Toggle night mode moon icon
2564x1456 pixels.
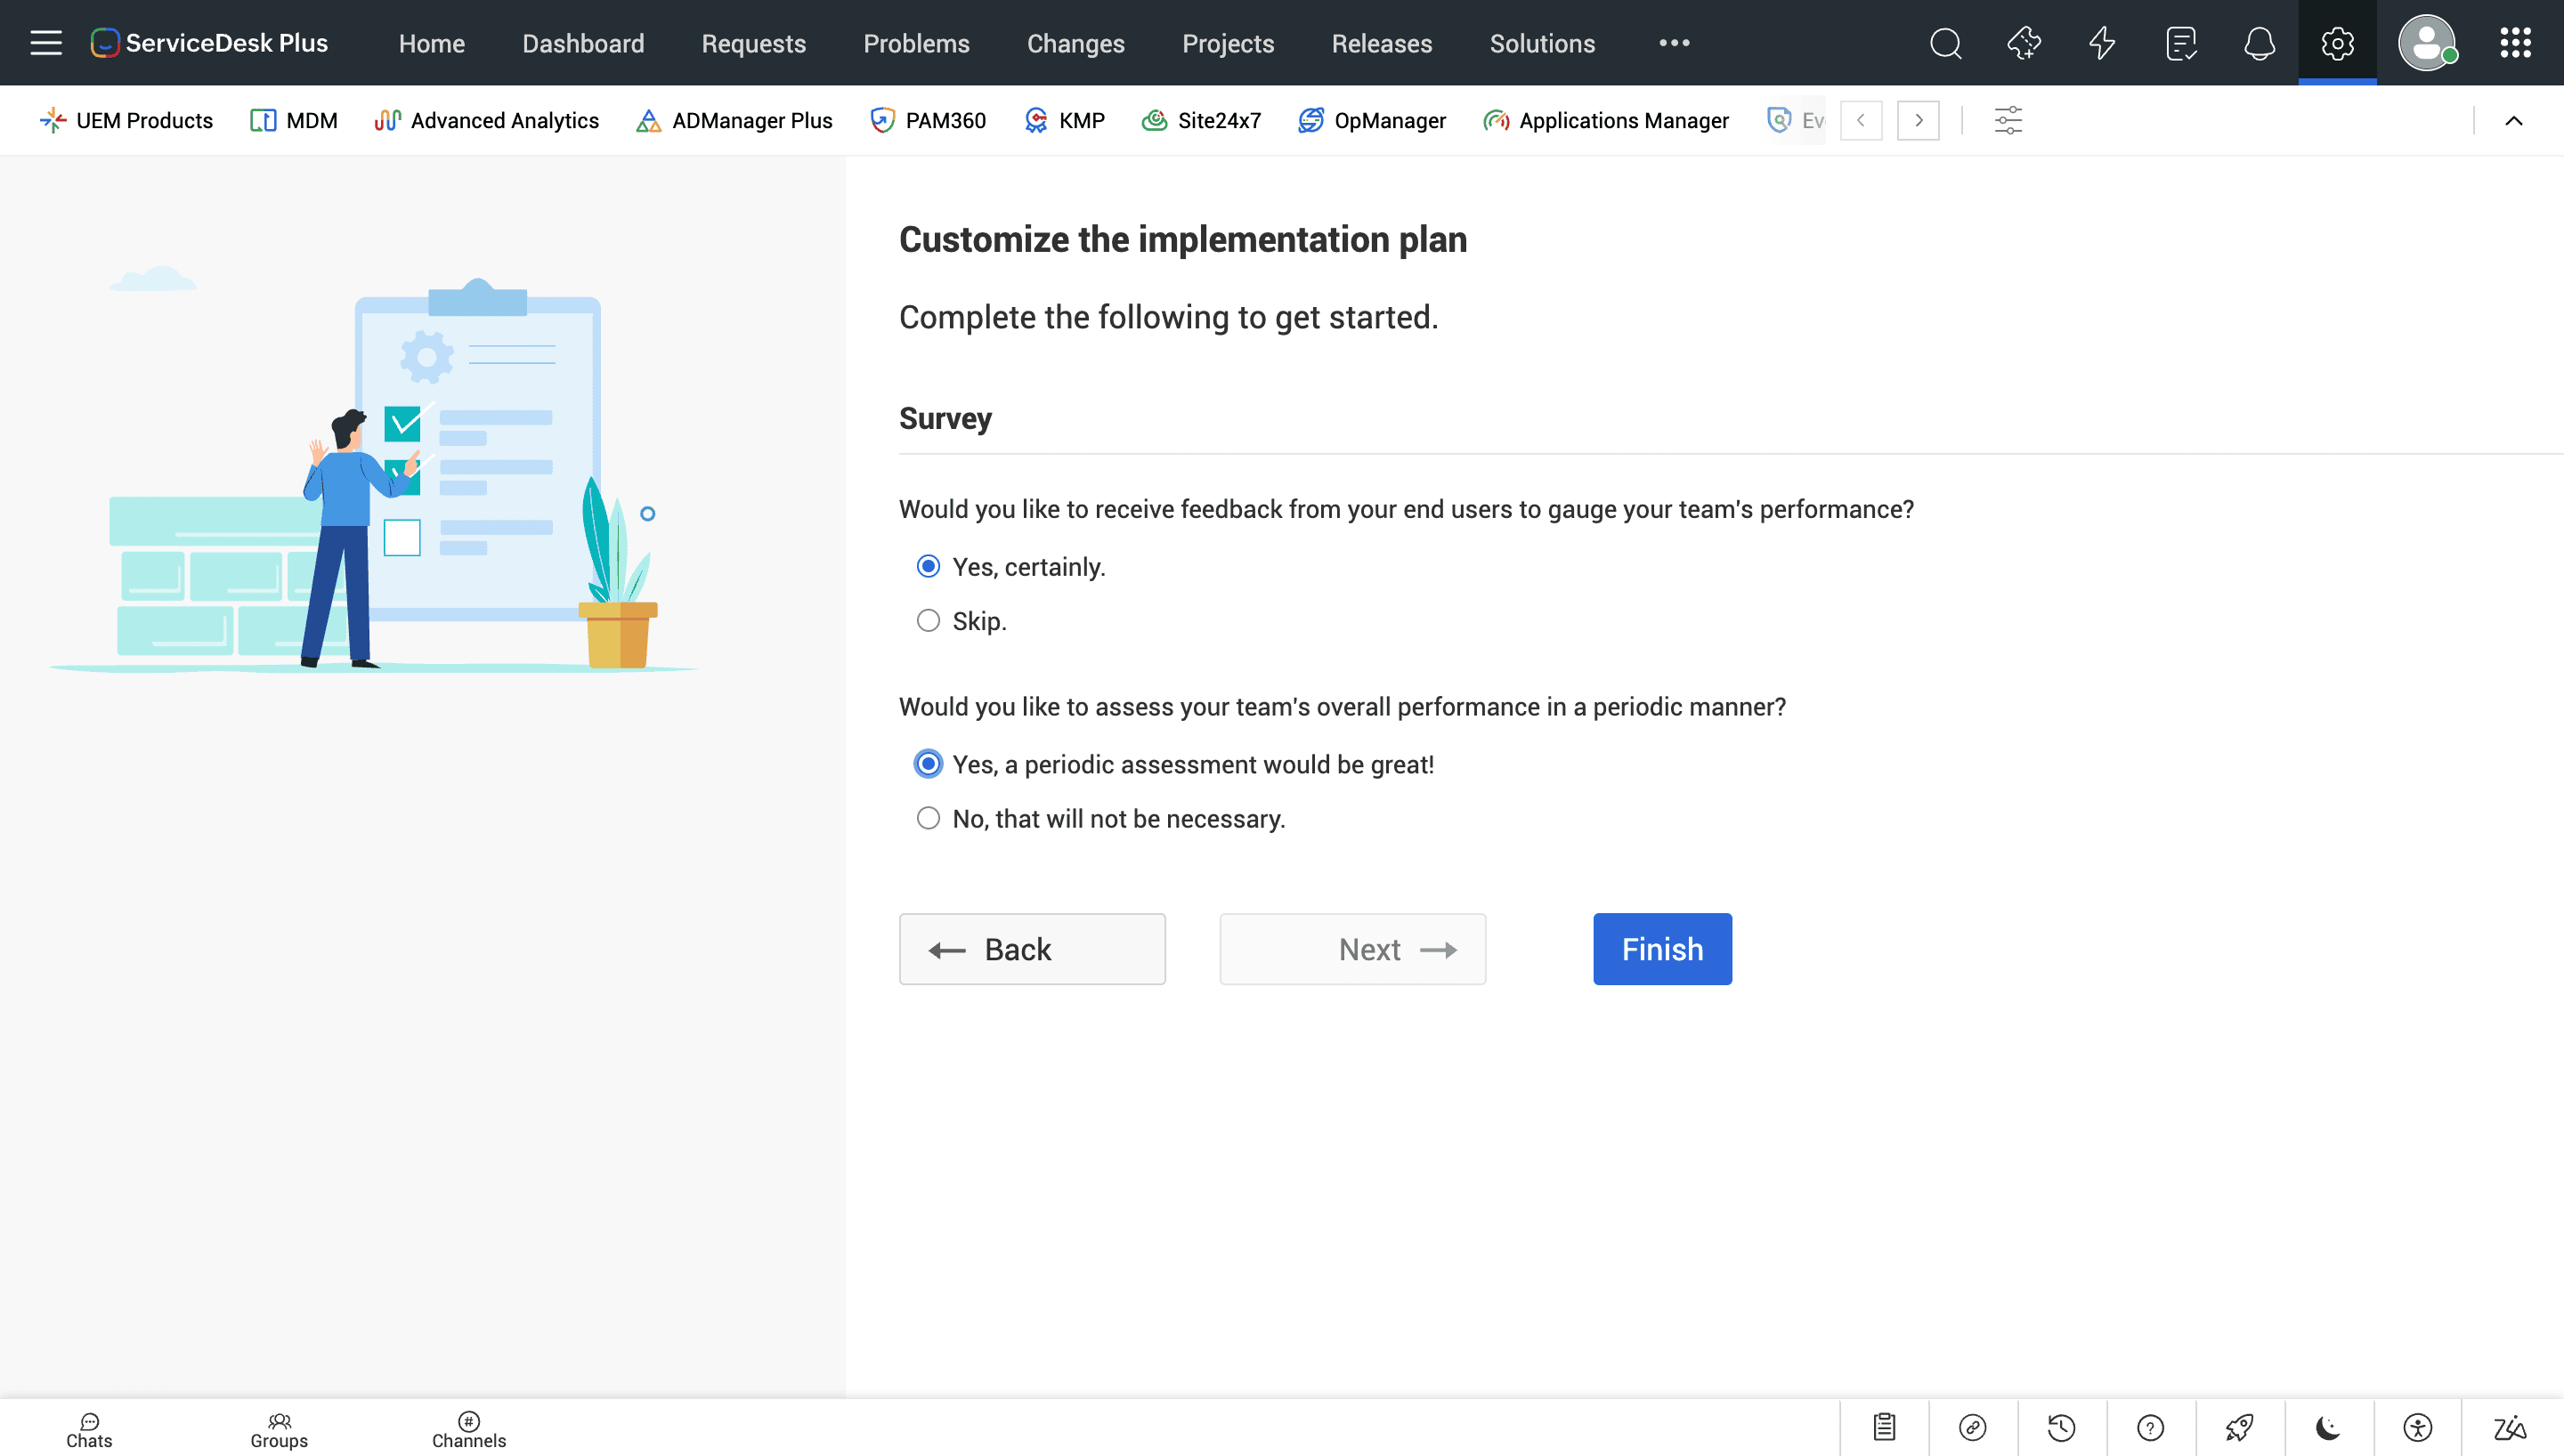point(2328,1427)
